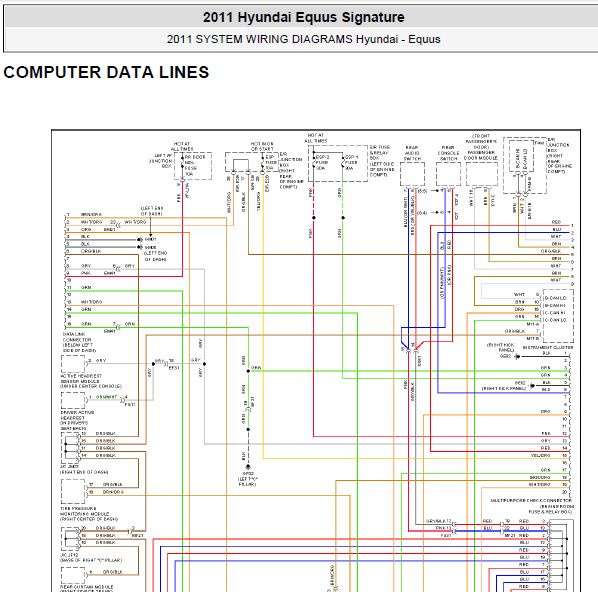Click the '(RIGHT KICK PANEL)' label beside G202

click(x=501, y=347)
